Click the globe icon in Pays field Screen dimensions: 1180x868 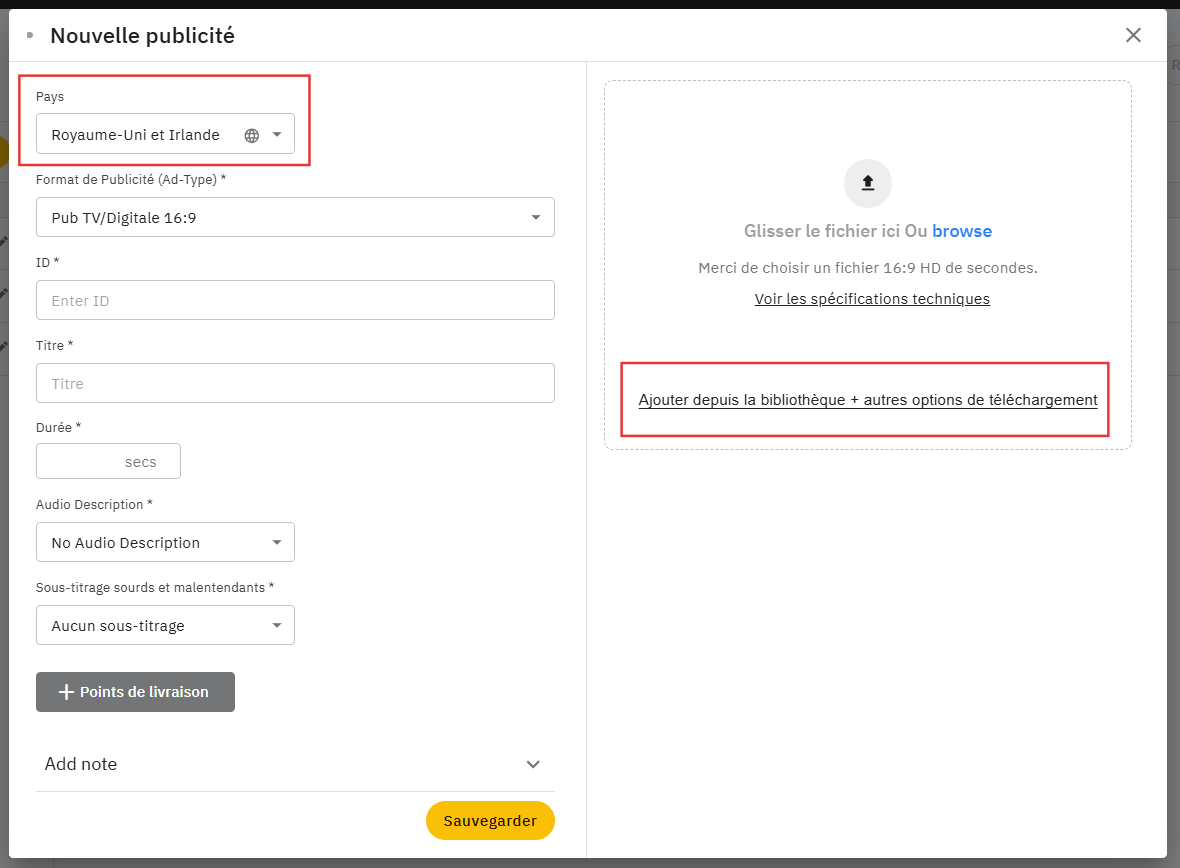252,135
